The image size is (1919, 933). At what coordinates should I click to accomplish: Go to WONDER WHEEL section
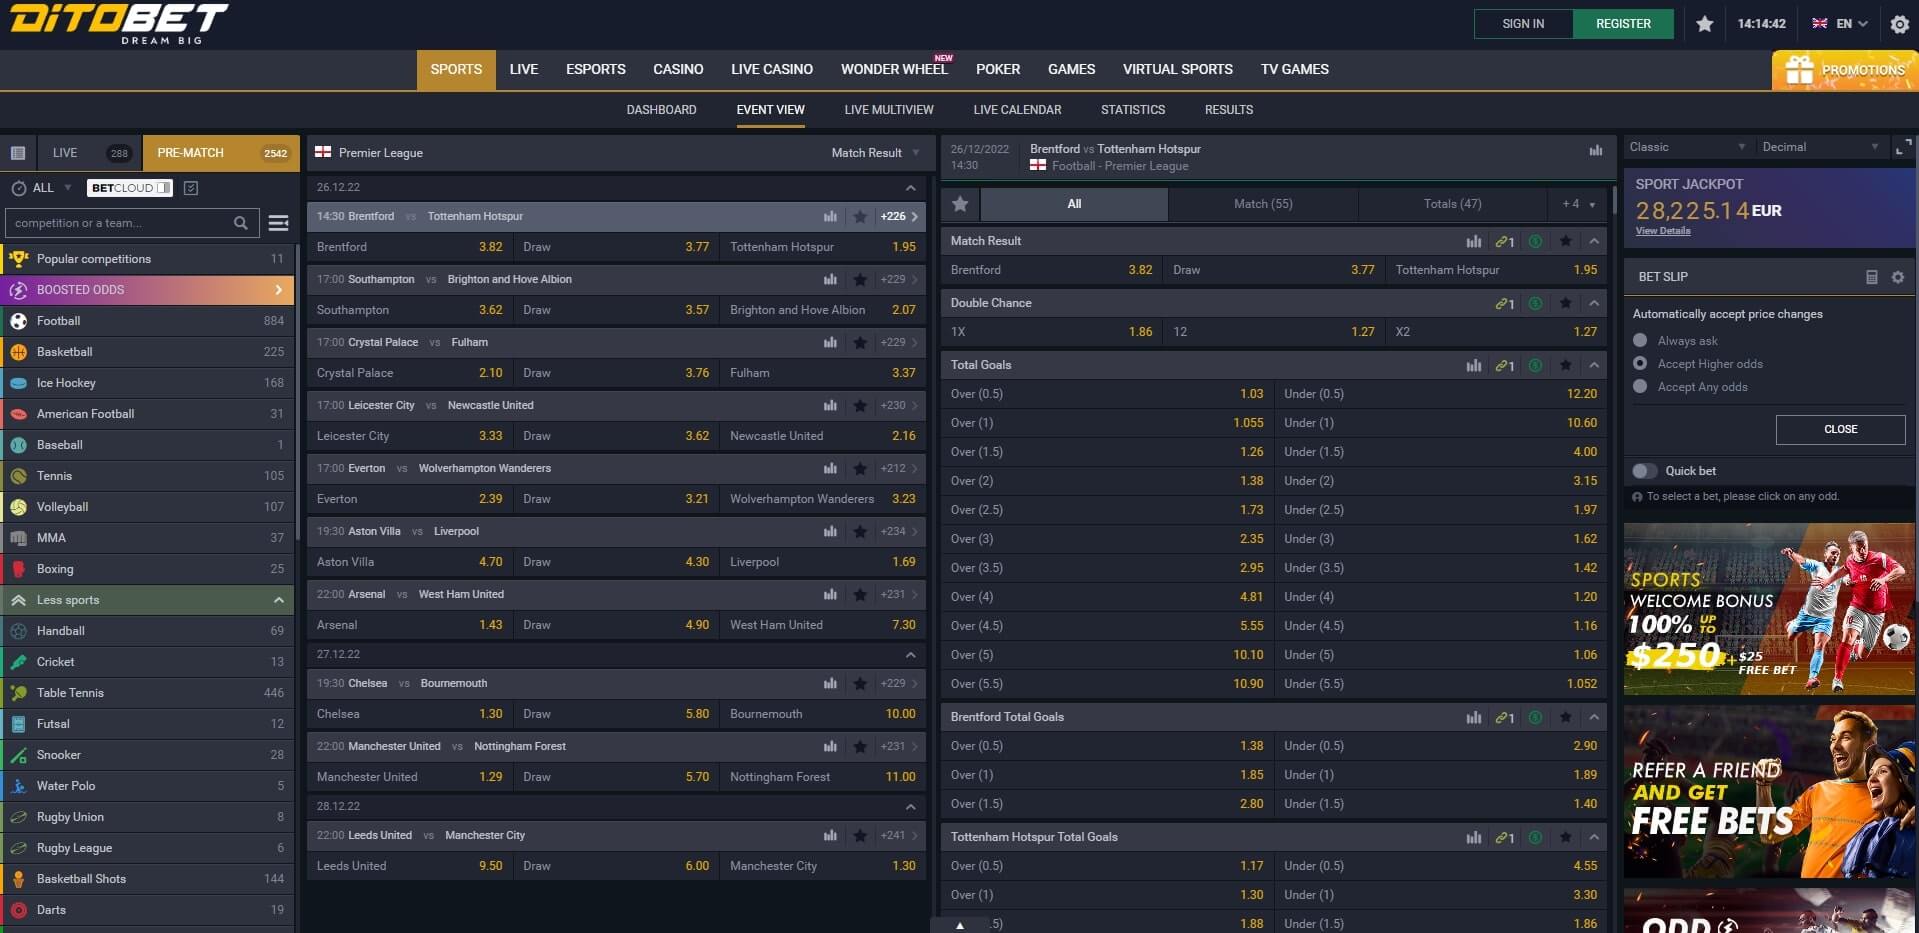click(894, 70)
